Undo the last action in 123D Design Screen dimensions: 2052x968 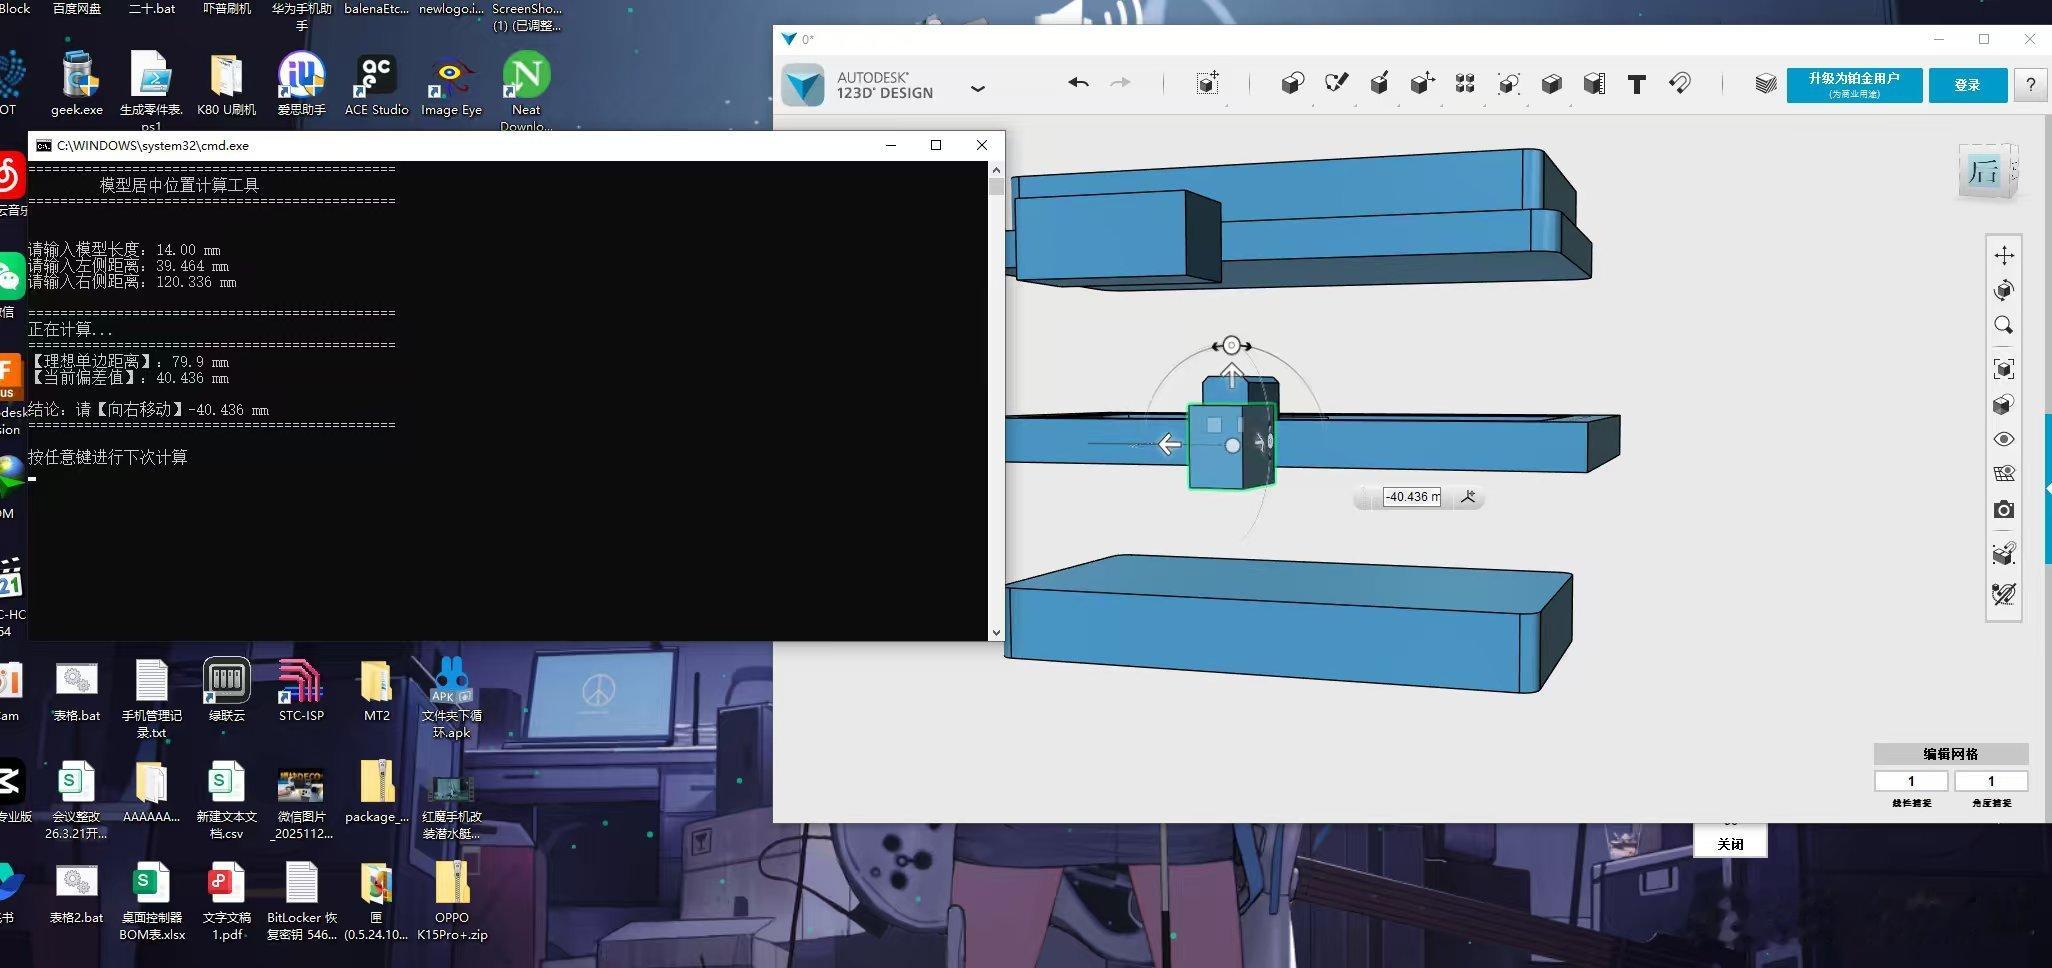coord(1078,83)
